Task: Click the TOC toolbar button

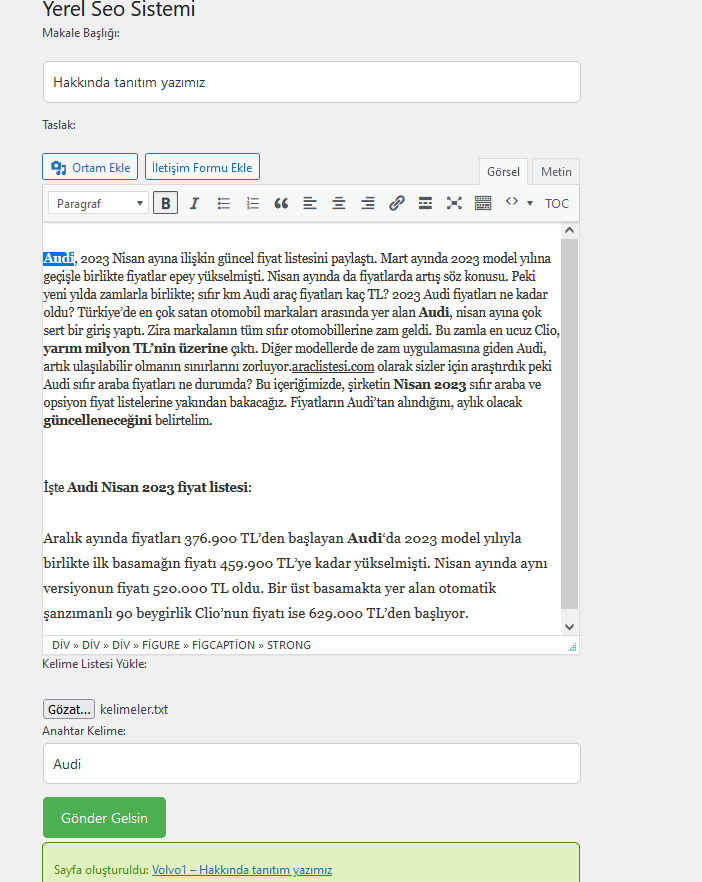Action: tap(556, 204)
